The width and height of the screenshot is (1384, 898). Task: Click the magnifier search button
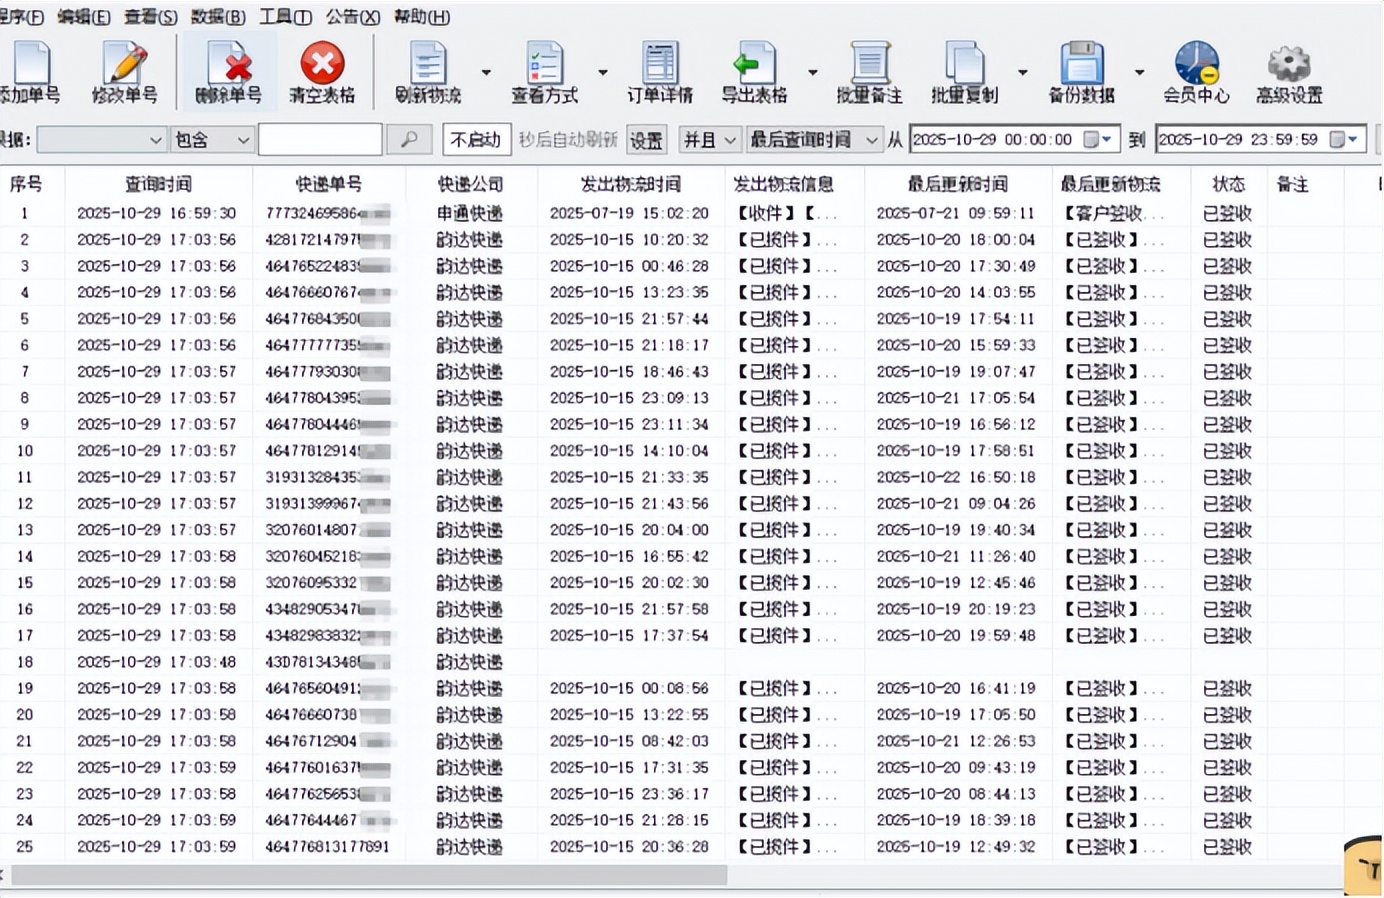[409, 140]
